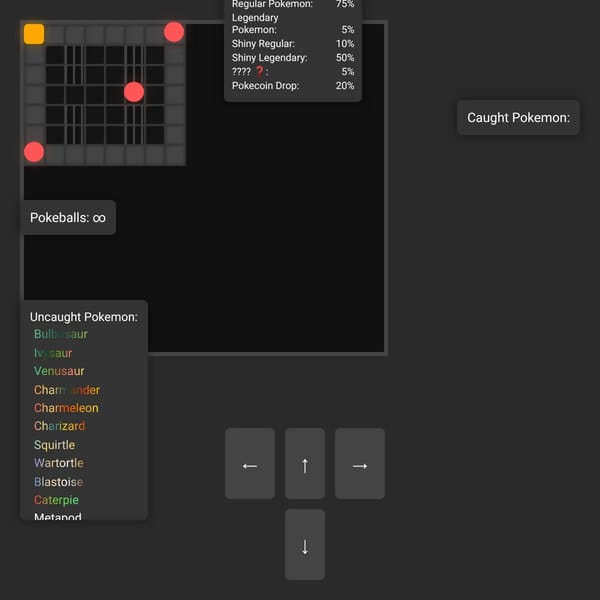
Task: Select Bulbasaur in Uncaught Pokemon list
Action: (x=61, y=334)
